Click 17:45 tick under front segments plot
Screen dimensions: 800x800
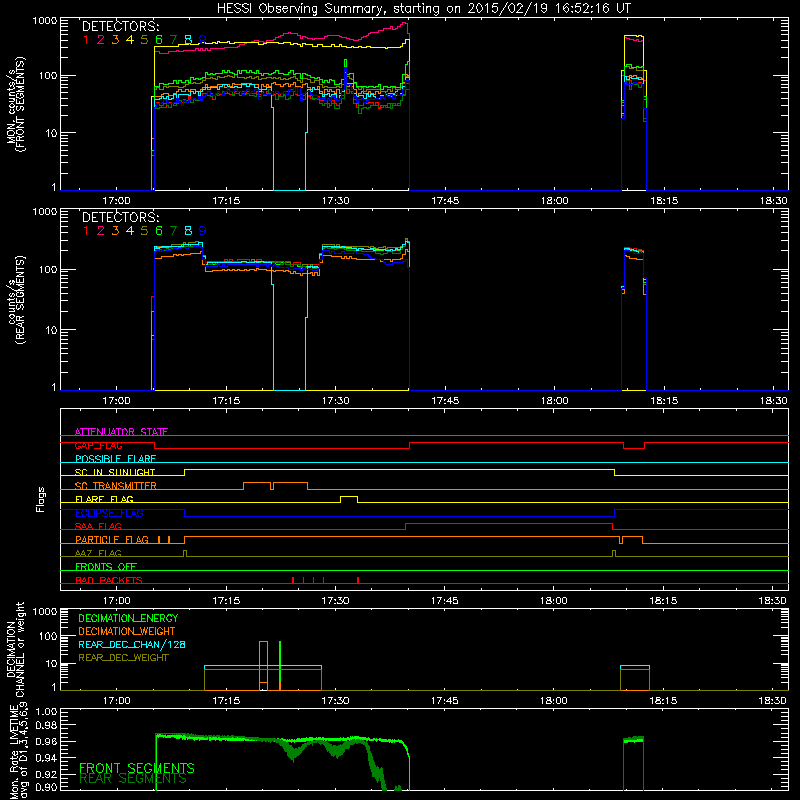tap(445, 201)
